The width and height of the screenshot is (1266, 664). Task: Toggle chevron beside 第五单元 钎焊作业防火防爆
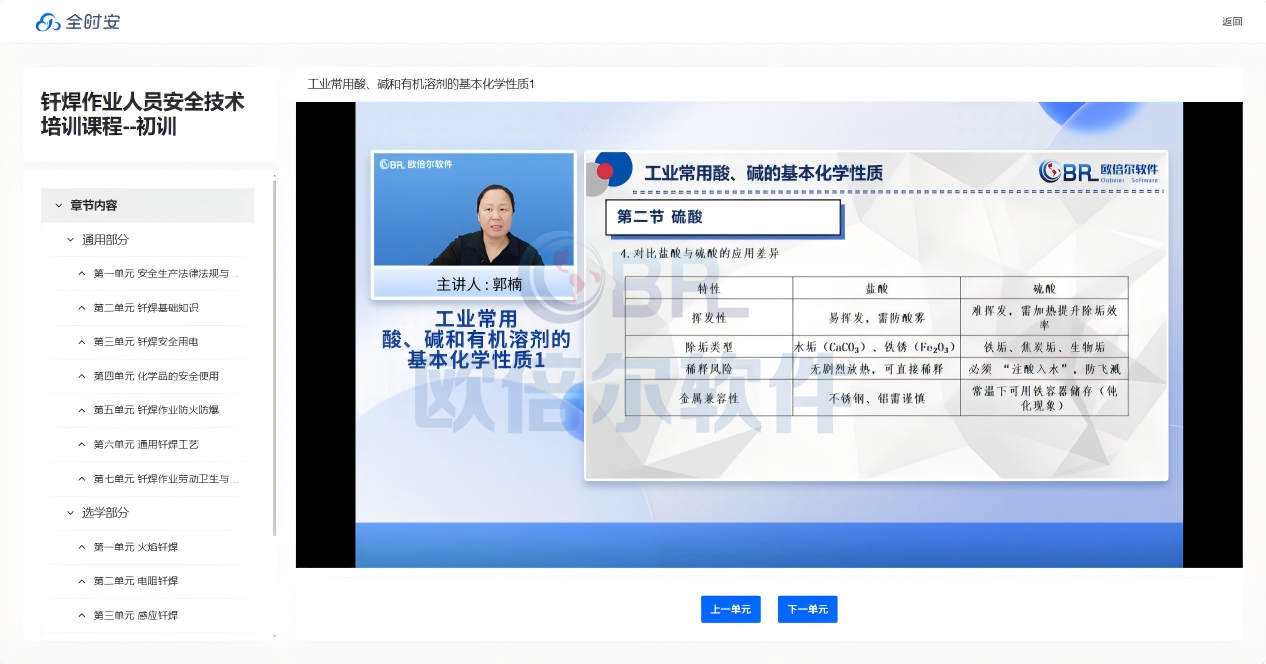pyautogui.click(x=82, y=410)
